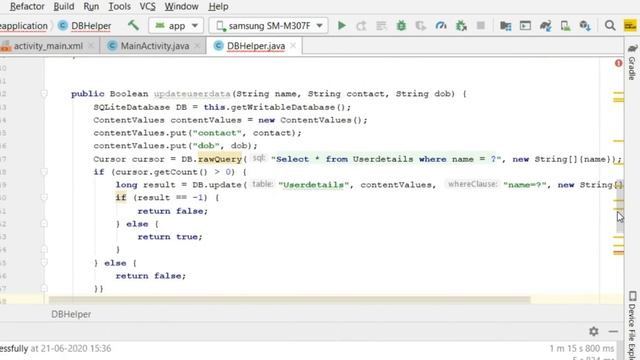The width and height of the screenshot is (640, 360).
Task: Click the Run with Coverage icon
Action: [421, 26]
